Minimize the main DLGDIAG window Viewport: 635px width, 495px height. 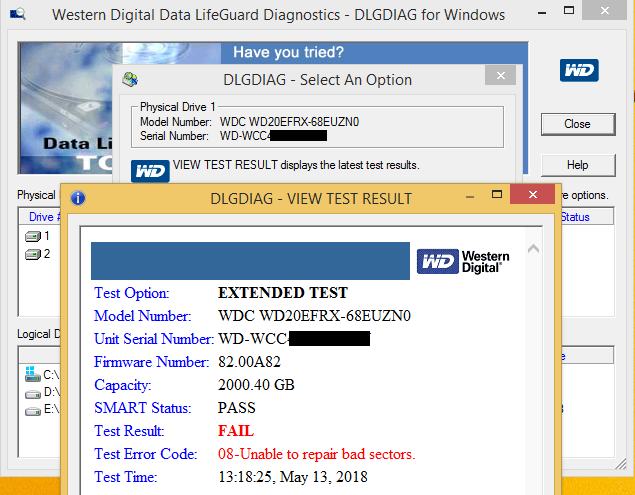pos(542,13)
